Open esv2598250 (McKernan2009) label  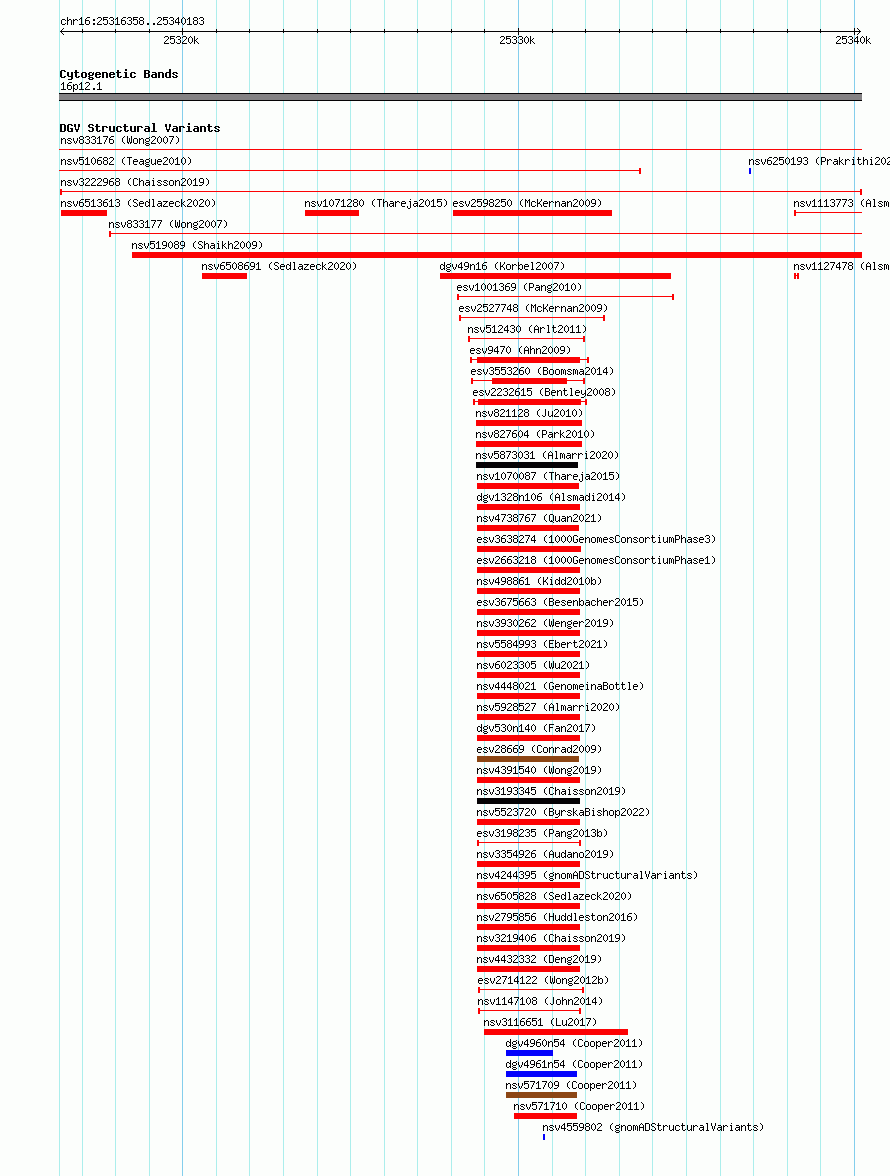coord(527,203)
